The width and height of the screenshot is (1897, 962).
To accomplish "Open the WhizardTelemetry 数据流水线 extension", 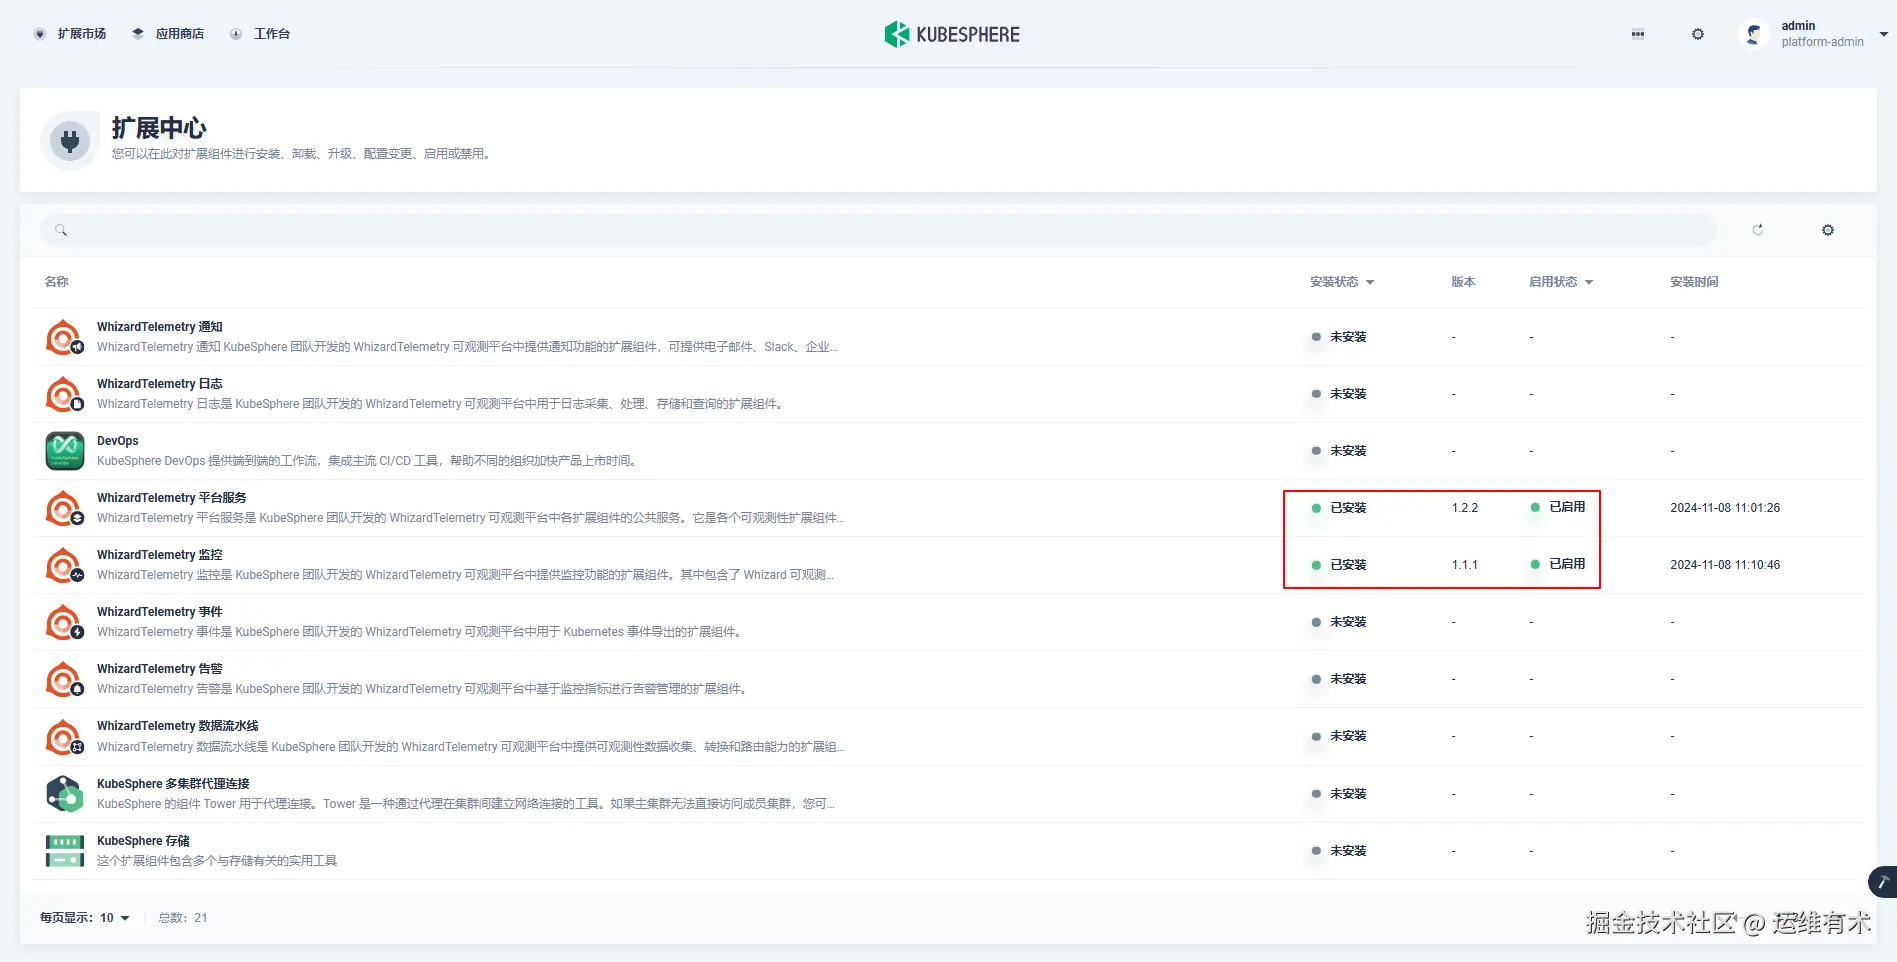I will (x=178, y=726).
